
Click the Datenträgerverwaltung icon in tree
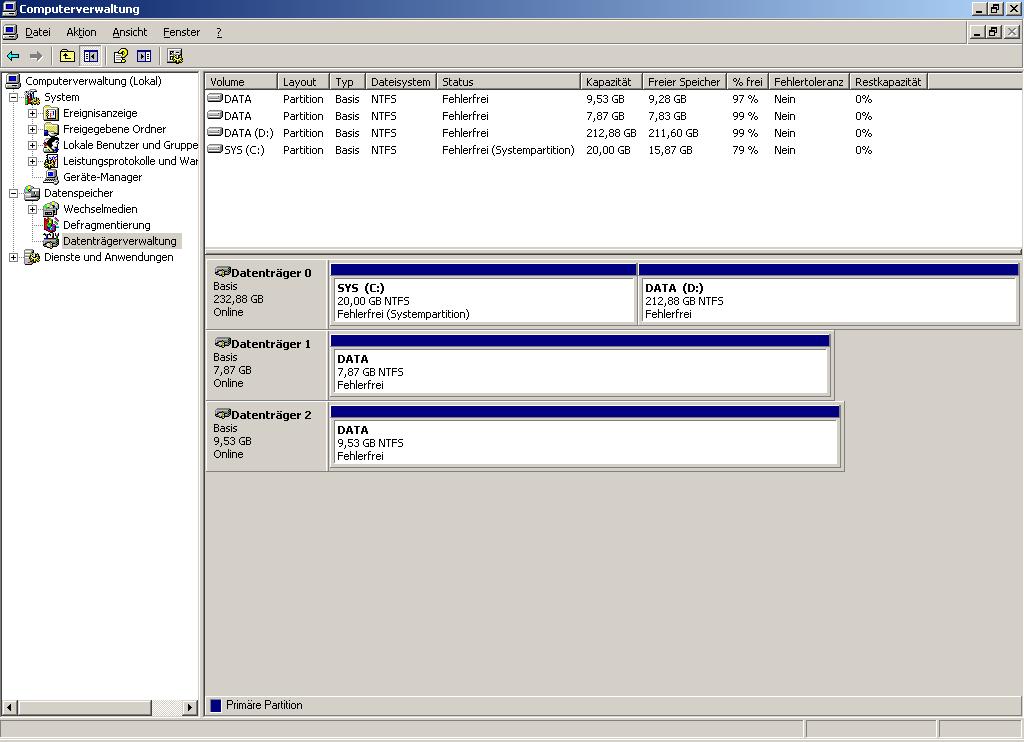(51, 241)
